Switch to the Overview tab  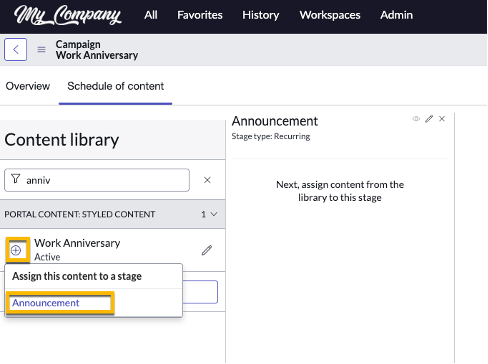[x=28, y=86]
